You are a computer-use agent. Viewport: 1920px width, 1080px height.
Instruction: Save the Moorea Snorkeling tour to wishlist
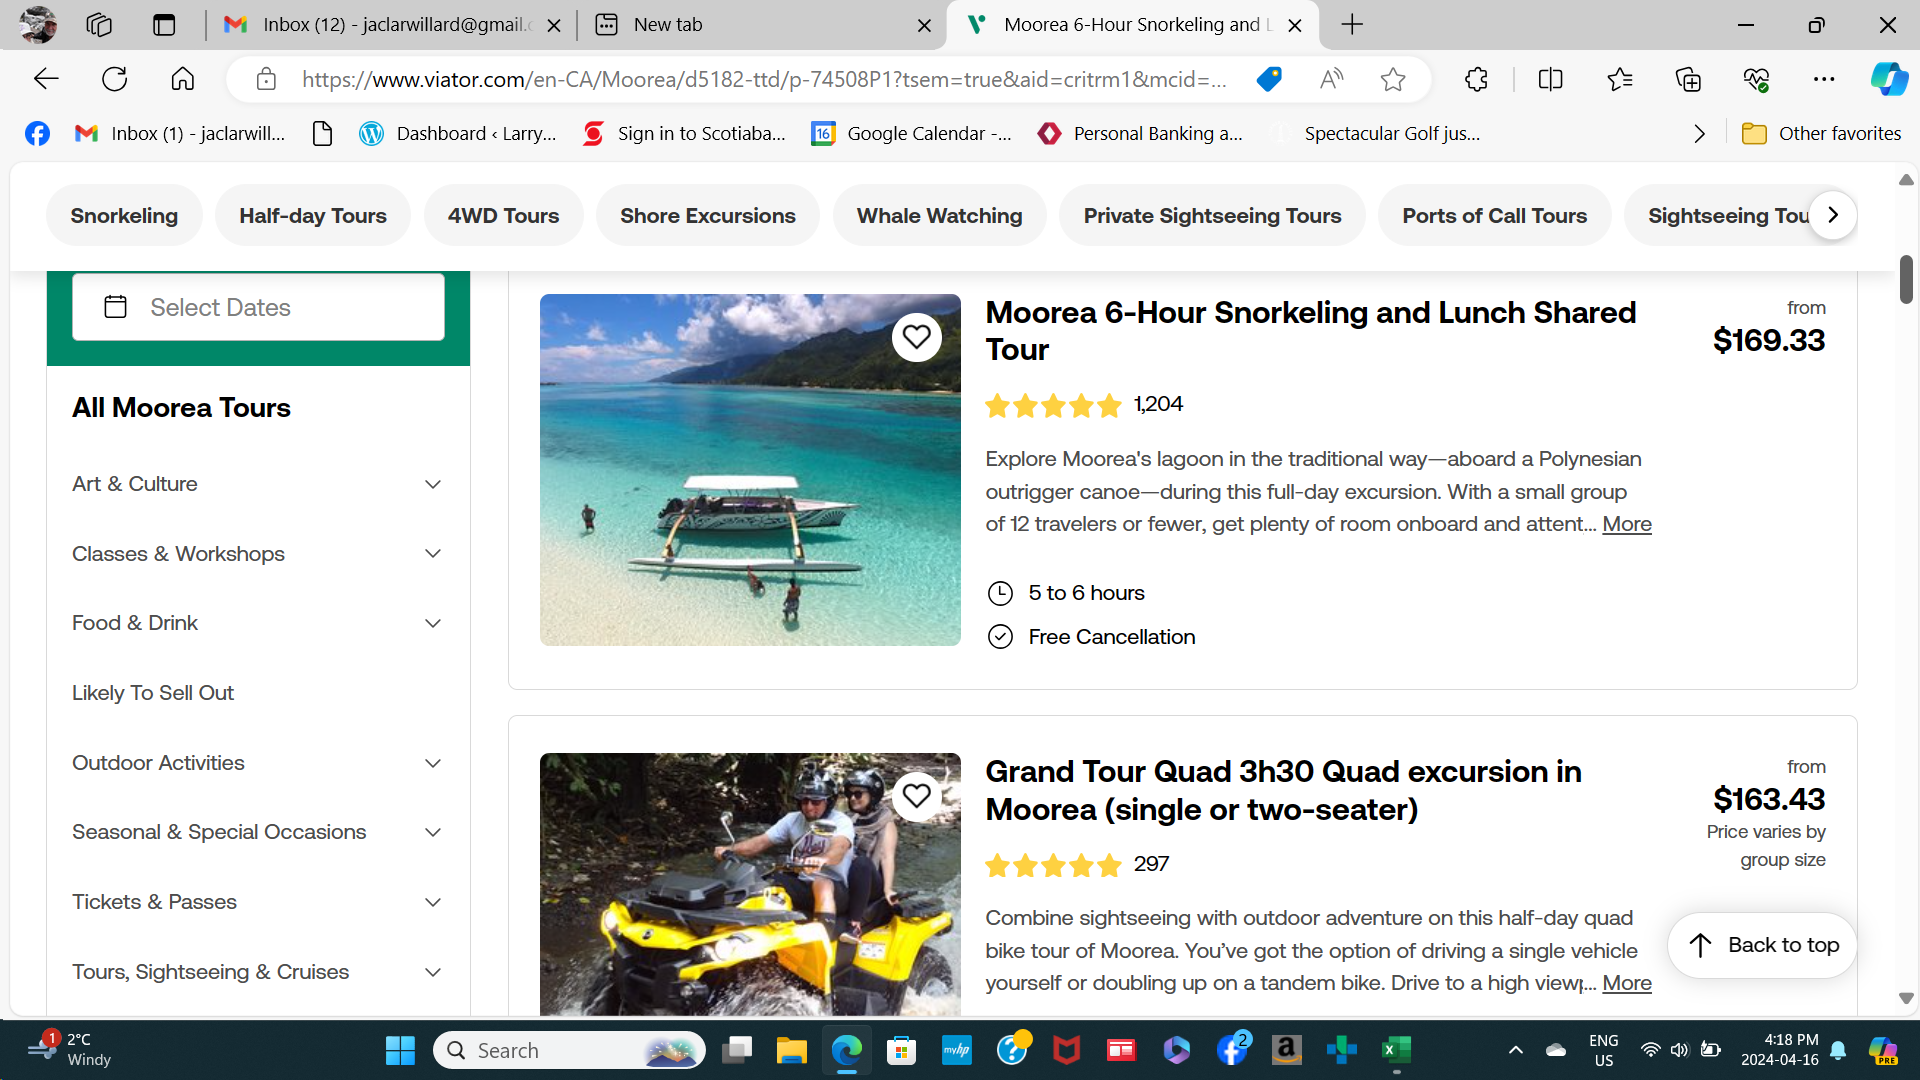[x=916, y=337]
